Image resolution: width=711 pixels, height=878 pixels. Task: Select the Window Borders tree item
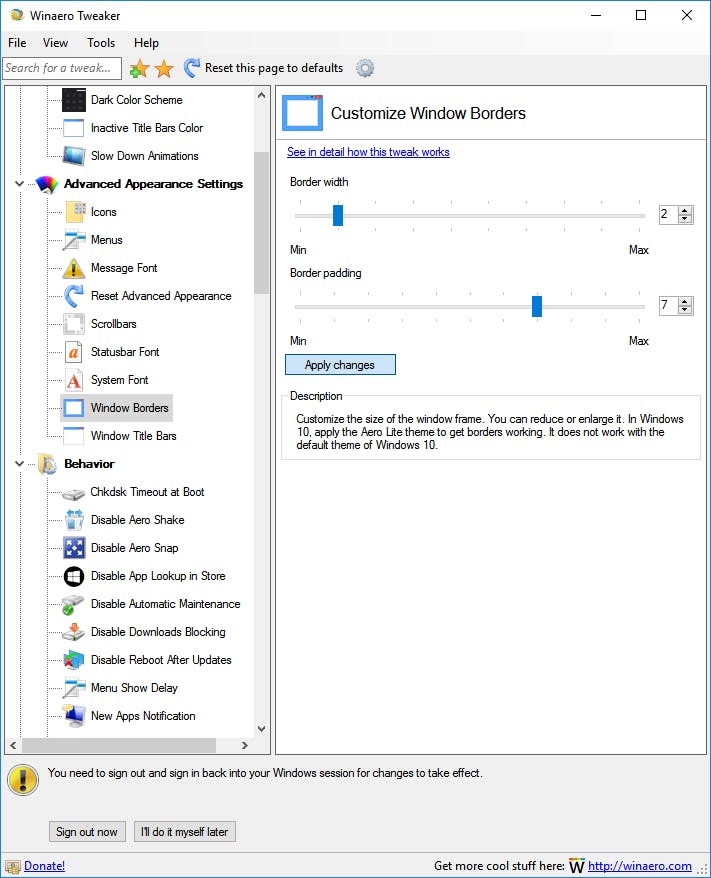coord(116,408)
